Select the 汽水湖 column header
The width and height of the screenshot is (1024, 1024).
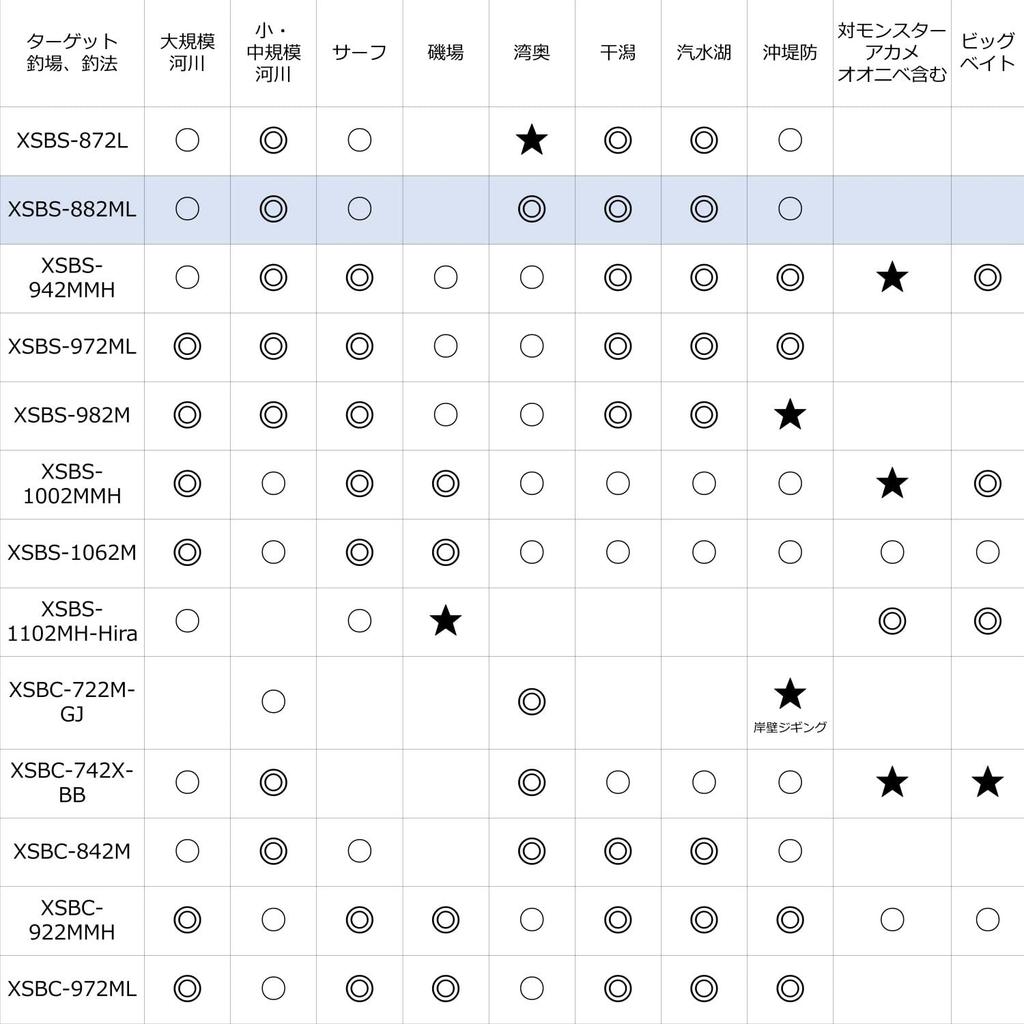704,53
